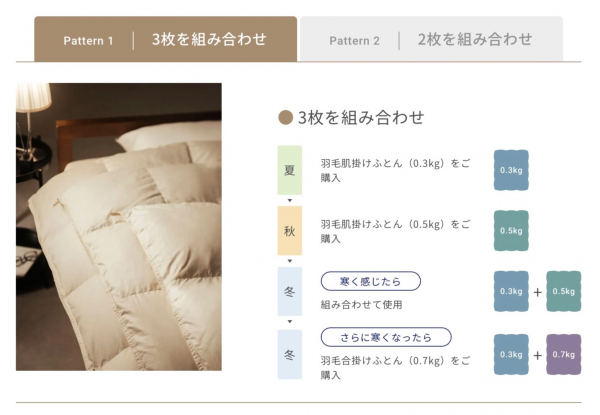Click the arrow between the two 冬 labels

pyautogui.click(x=290, y=322)
